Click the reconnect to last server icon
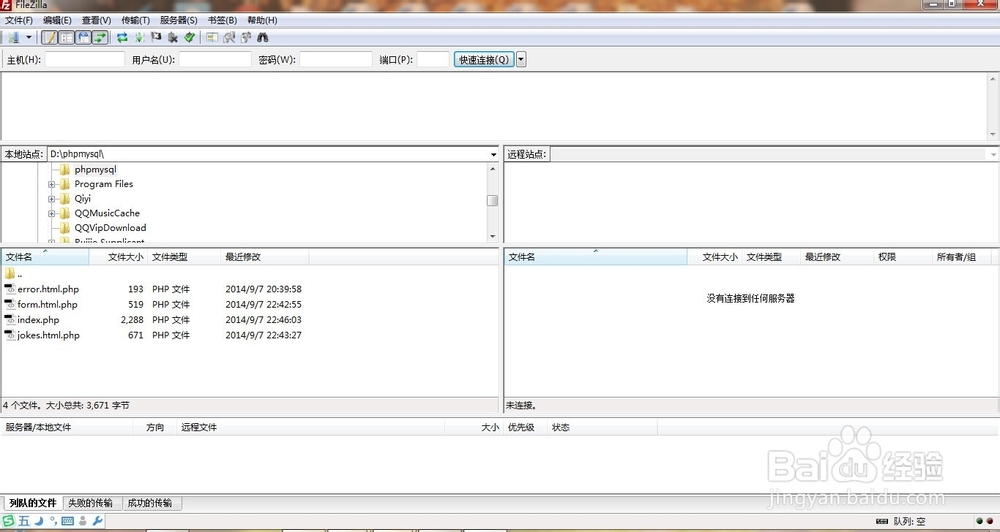Viewport: 1000px width, 532px height. pos(189,38)
